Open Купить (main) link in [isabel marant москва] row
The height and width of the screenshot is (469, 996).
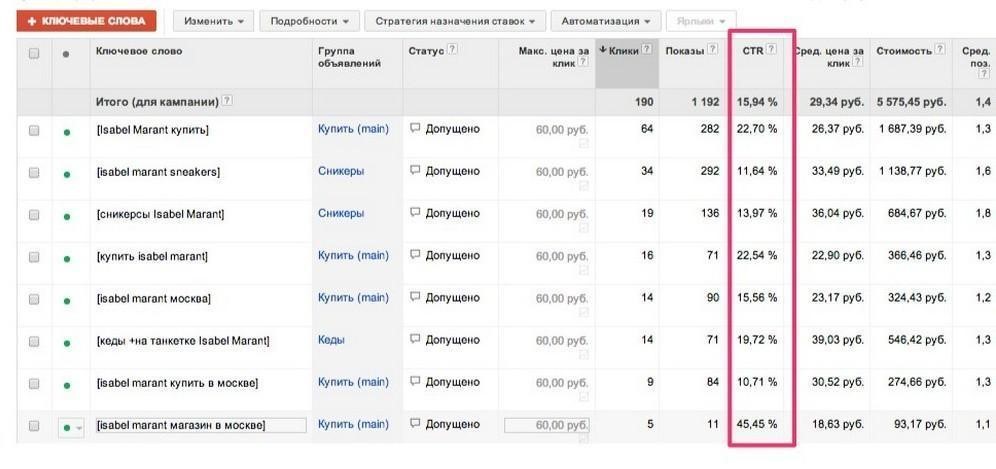(353, 298)
